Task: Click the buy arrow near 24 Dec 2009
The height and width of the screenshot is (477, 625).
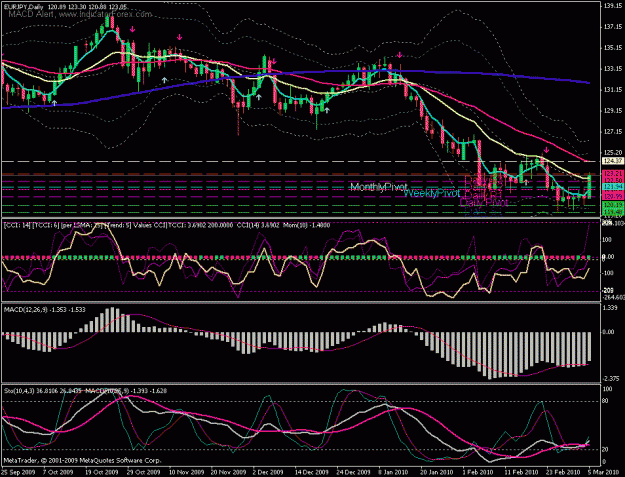Action: click(x=326, y=110)
